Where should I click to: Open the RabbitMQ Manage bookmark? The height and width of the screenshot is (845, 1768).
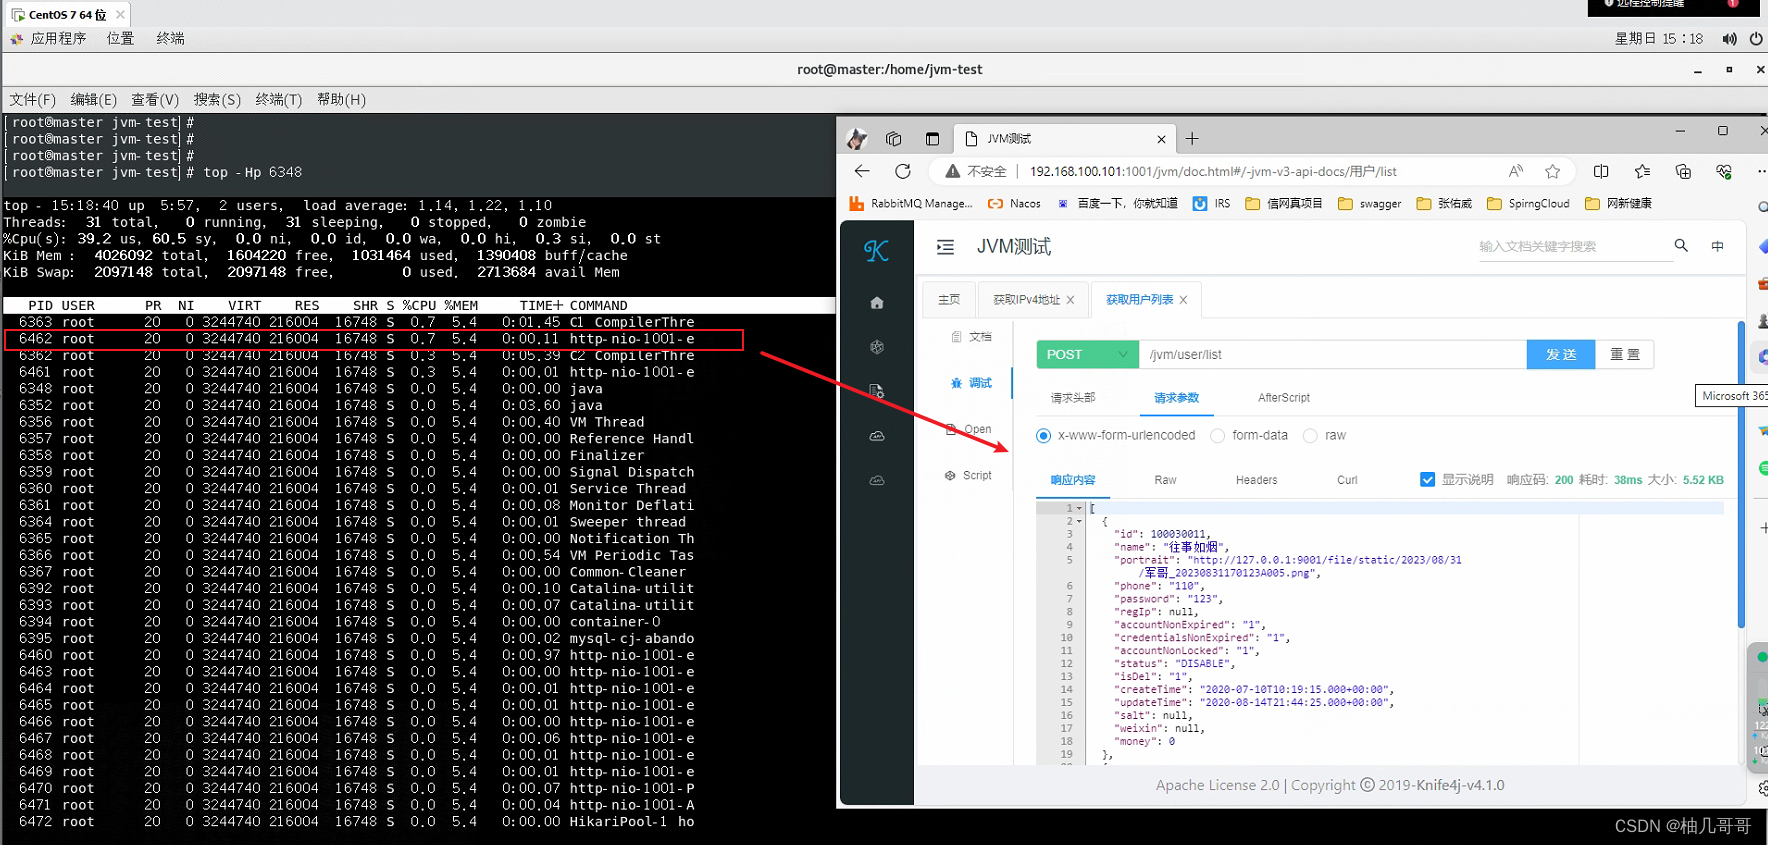pos(911,203)
